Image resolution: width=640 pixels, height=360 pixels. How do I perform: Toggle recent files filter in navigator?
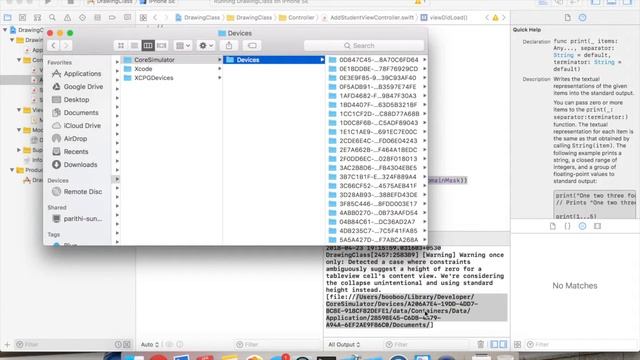(x=118, y=344)
